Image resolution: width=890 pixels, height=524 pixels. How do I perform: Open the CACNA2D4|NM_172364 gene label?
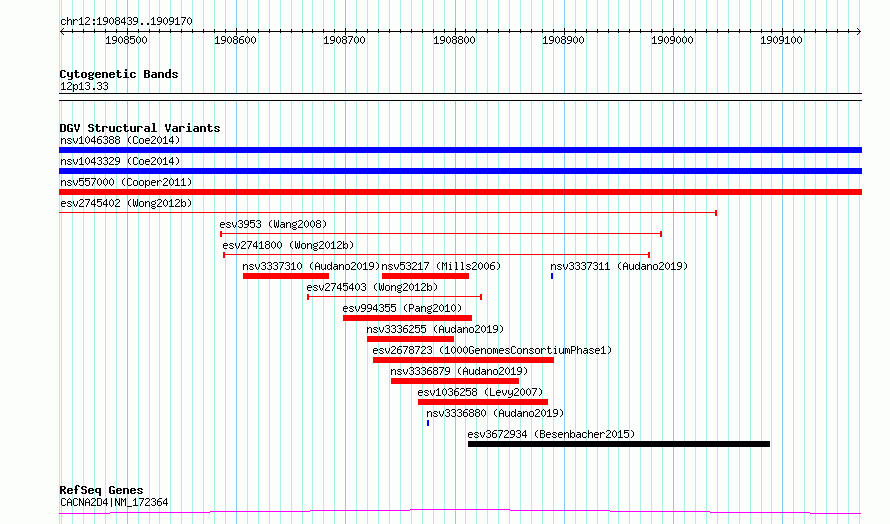tap(114, 502)
